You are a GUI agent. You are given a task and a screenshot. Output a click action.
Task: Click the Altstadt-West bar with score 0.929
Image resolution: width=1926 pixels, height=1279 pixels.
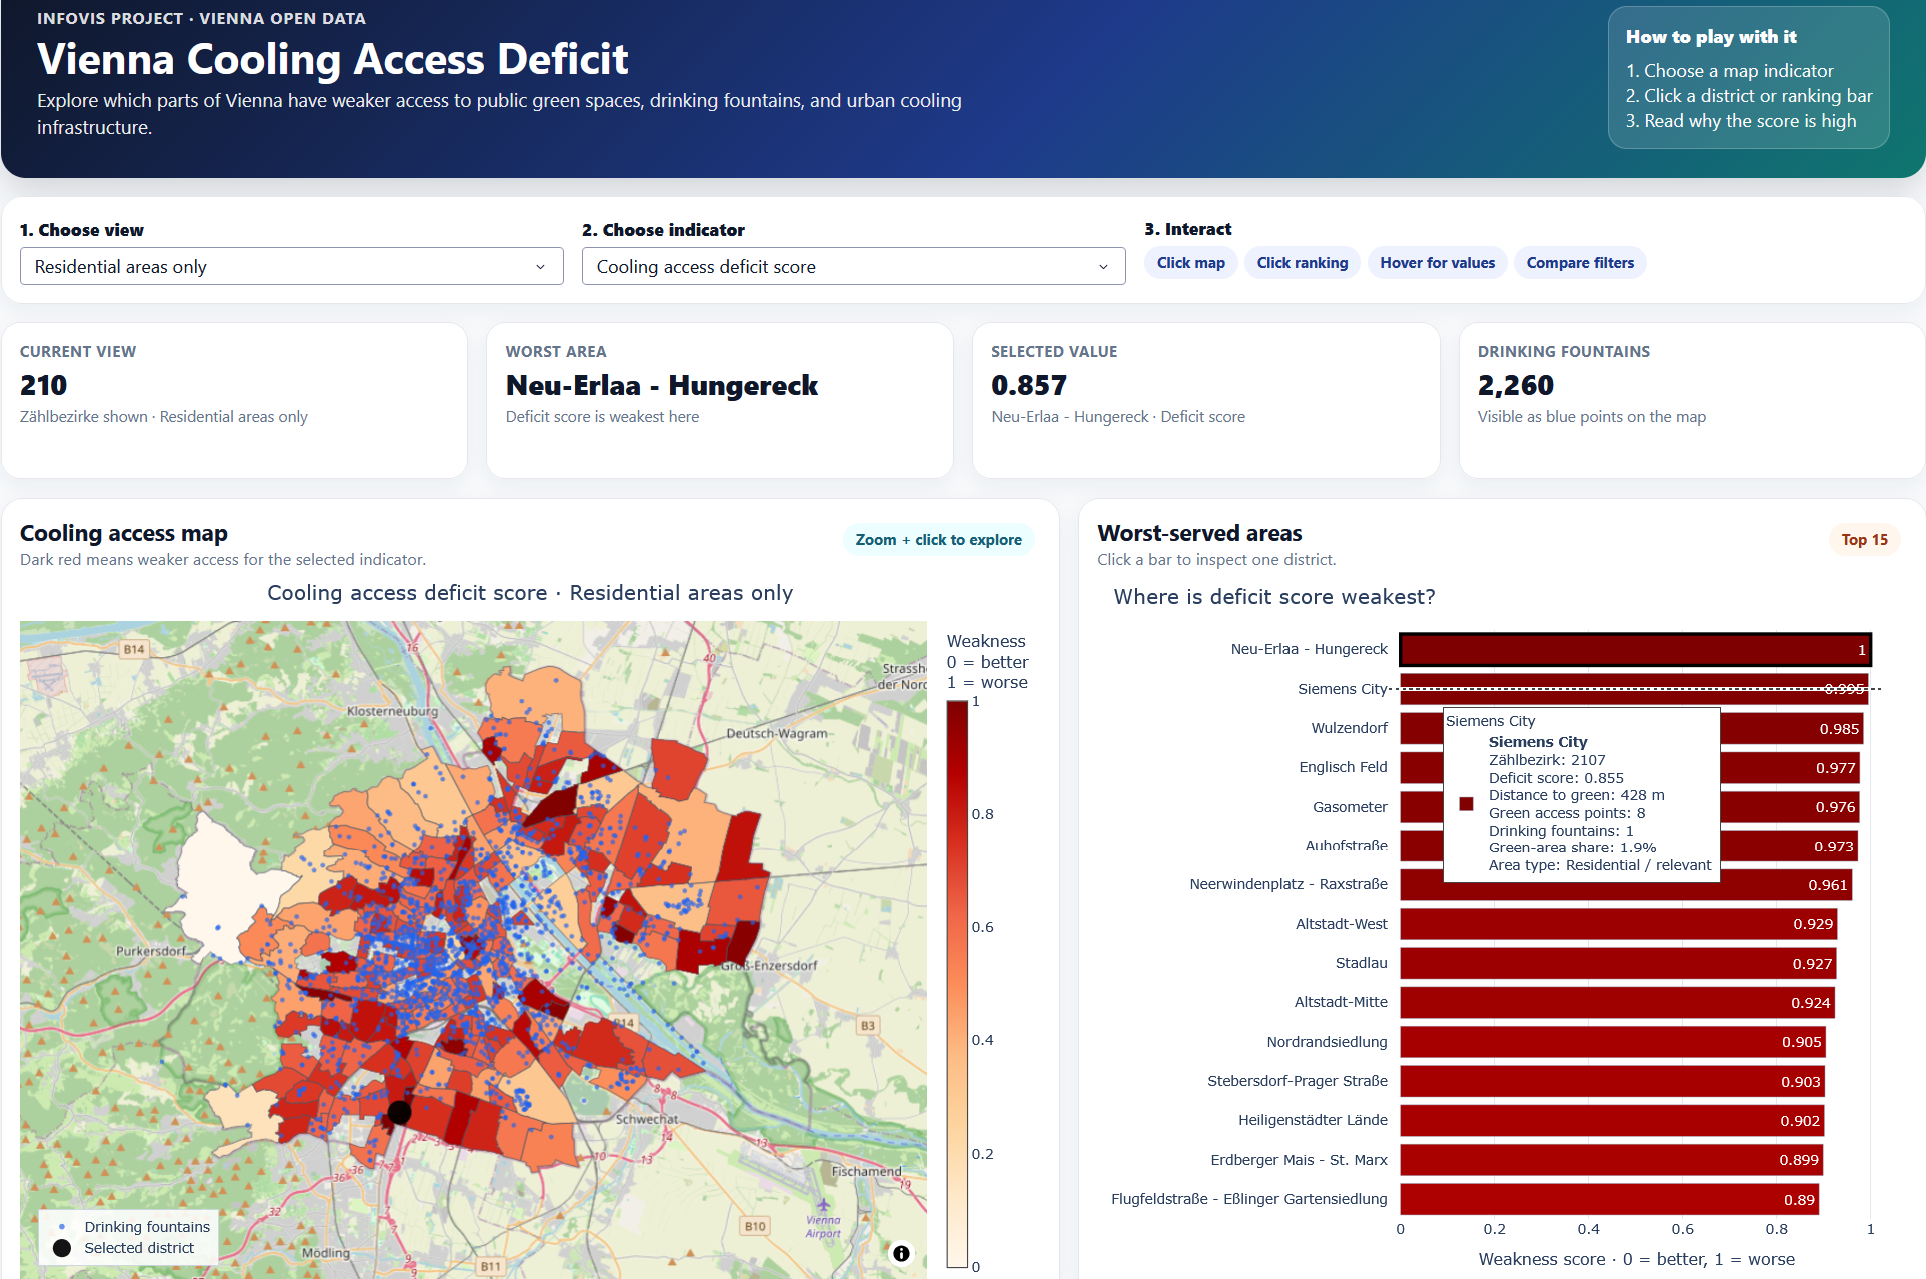[1618, 924]
